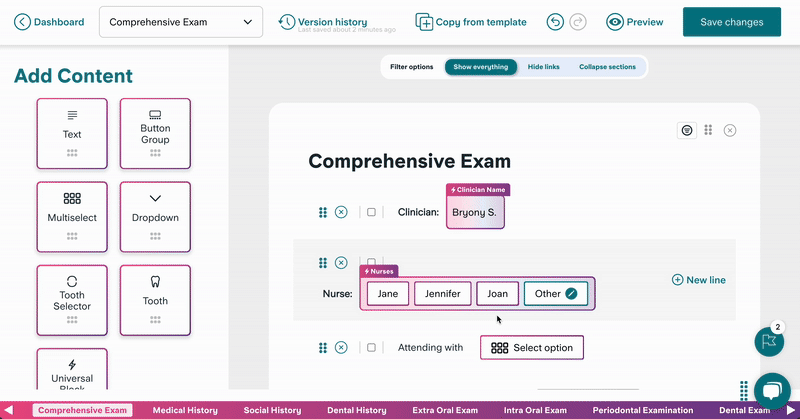Switch to Extra Oral Exam tab
800x419 pixels.
click(445, 410)
